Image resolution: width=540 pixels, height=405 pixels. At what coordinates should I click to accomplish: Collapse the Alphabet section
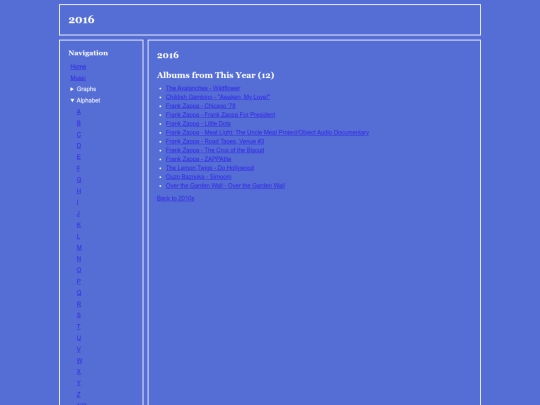click(85, 101)
